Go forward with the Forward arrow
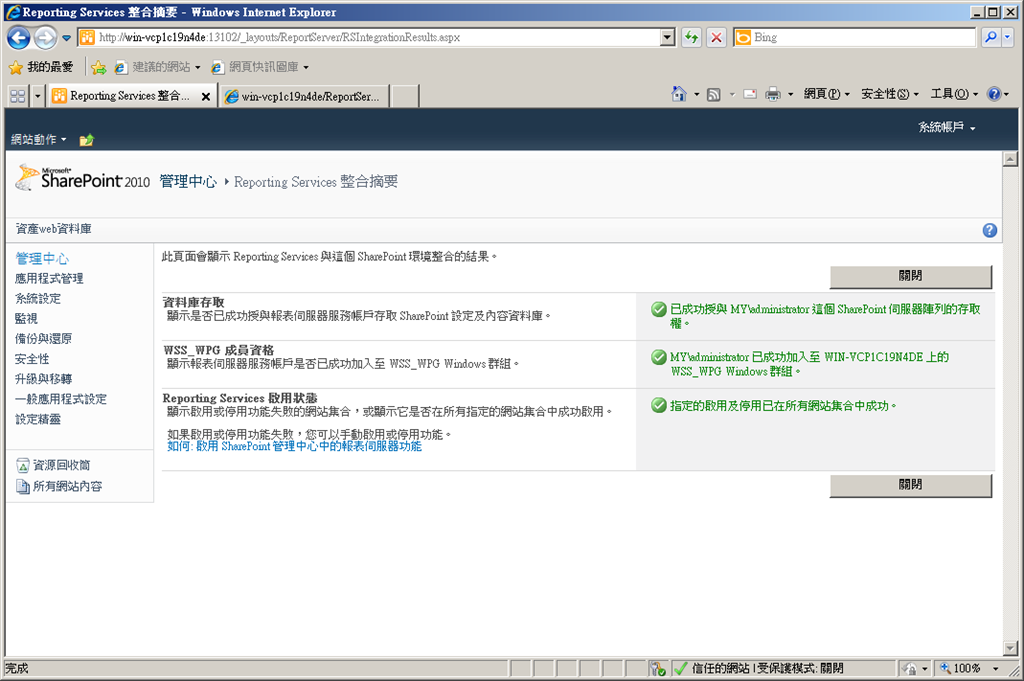This screenshot has height=681, width=1024. (45, 38)
